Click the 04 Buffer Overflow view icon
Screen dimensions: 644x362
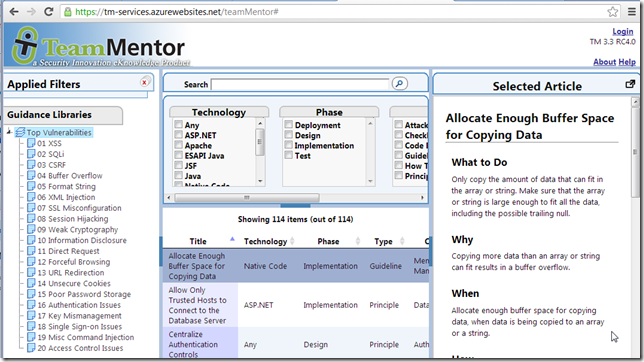pyautogui.click(x=31, y=175)
